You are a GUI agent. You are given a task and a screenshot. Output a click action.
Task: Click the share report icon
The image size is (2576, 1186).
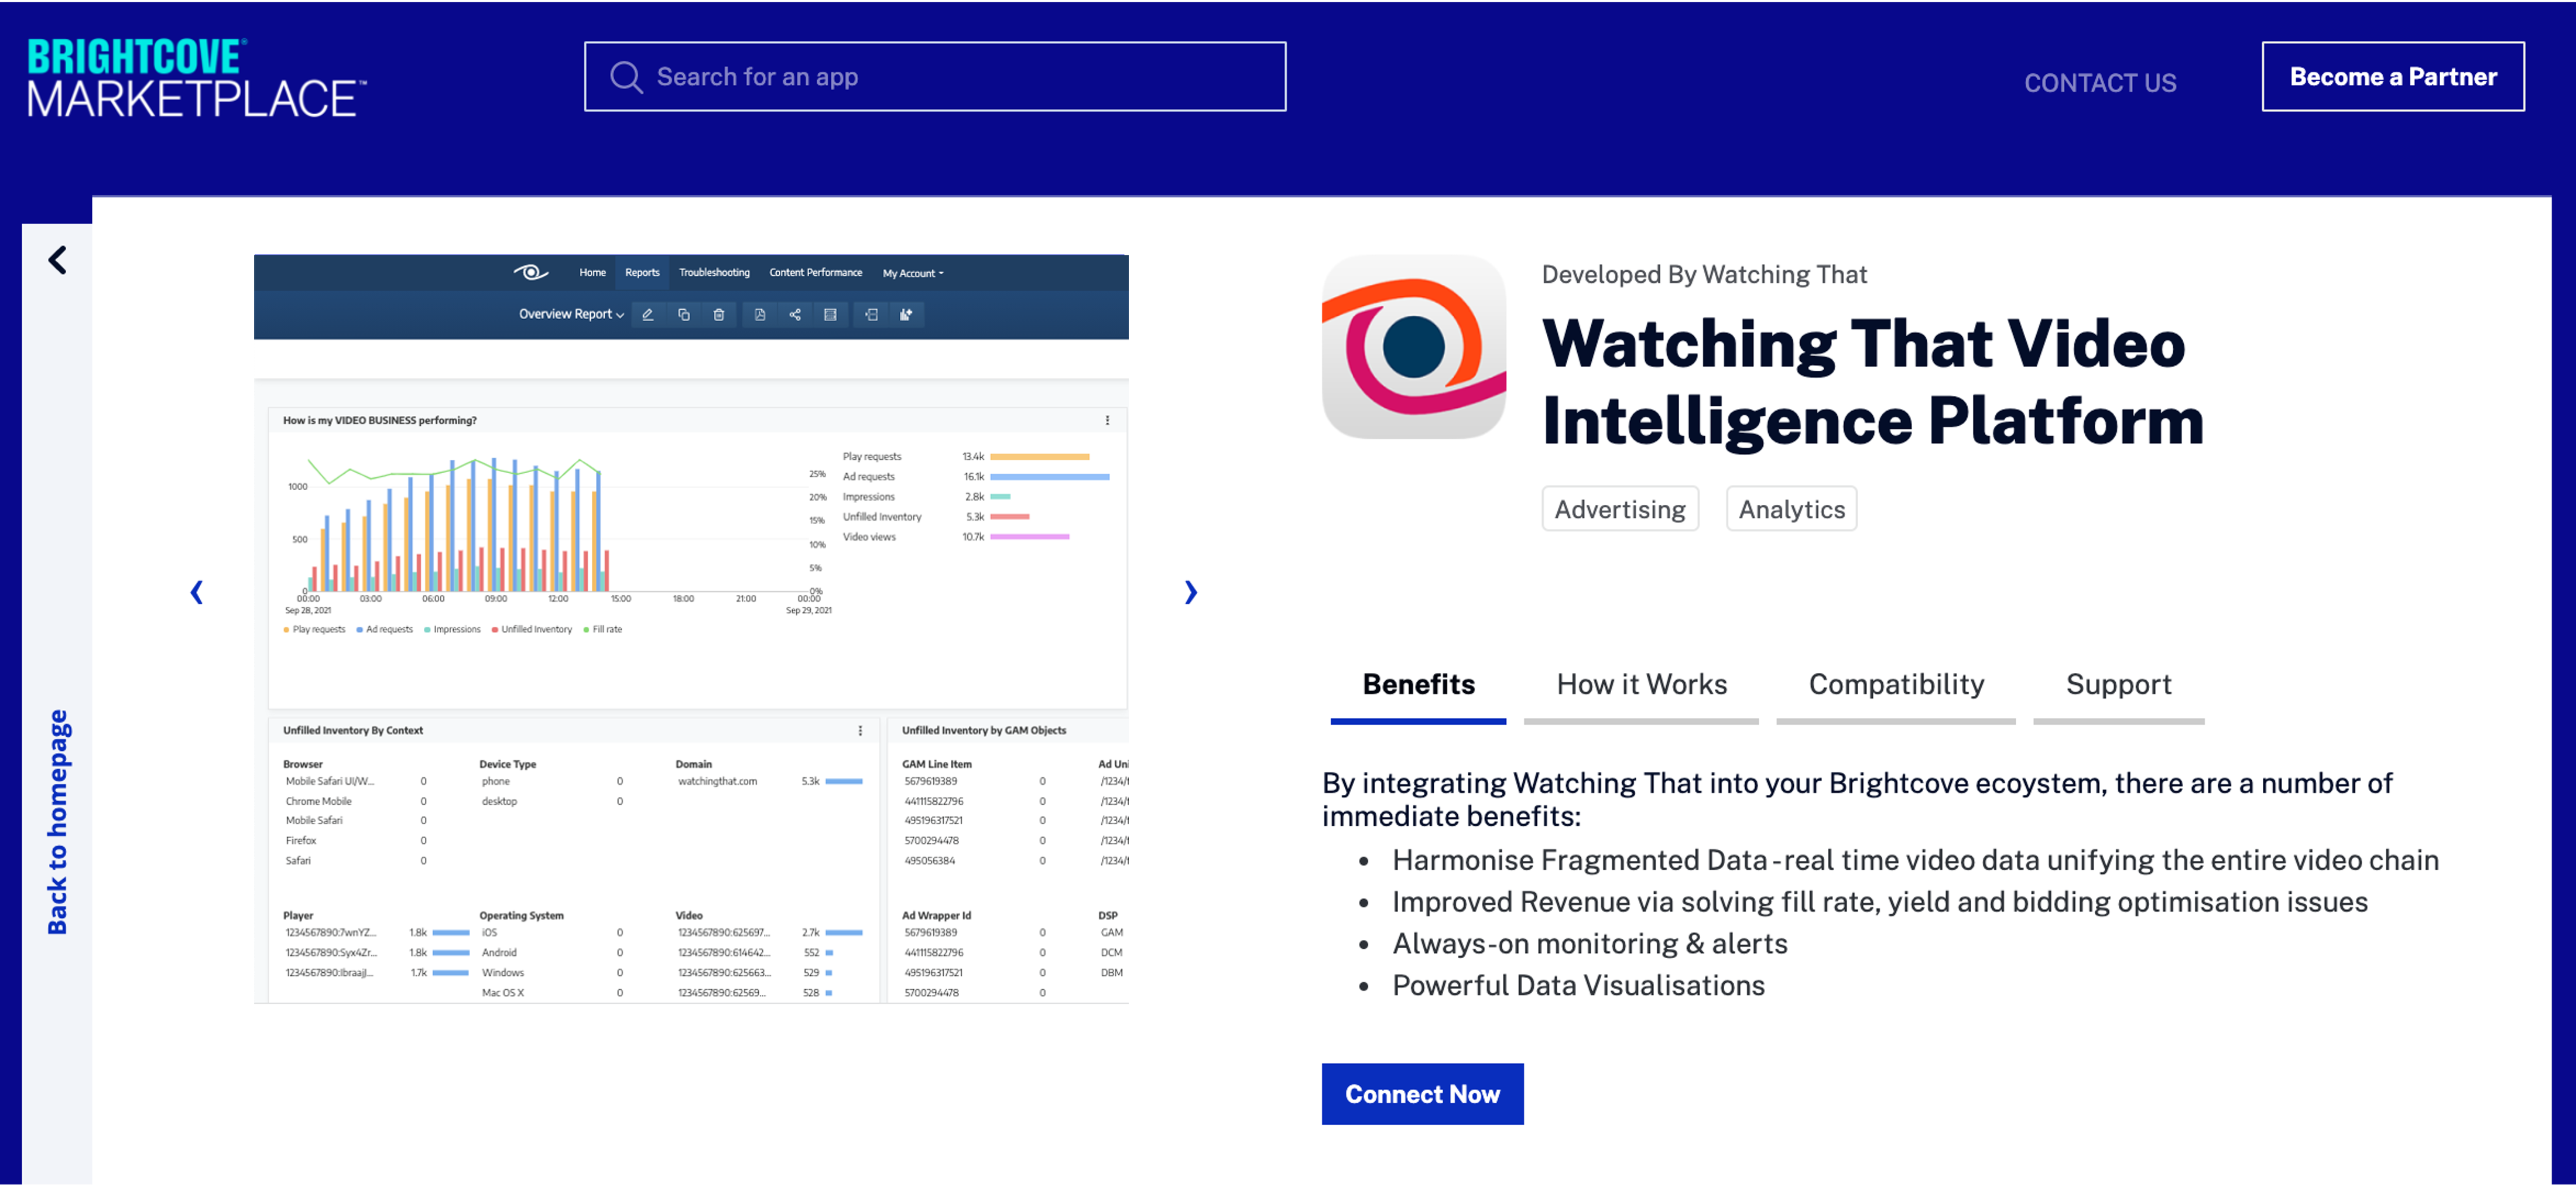(x=795, y=315)
